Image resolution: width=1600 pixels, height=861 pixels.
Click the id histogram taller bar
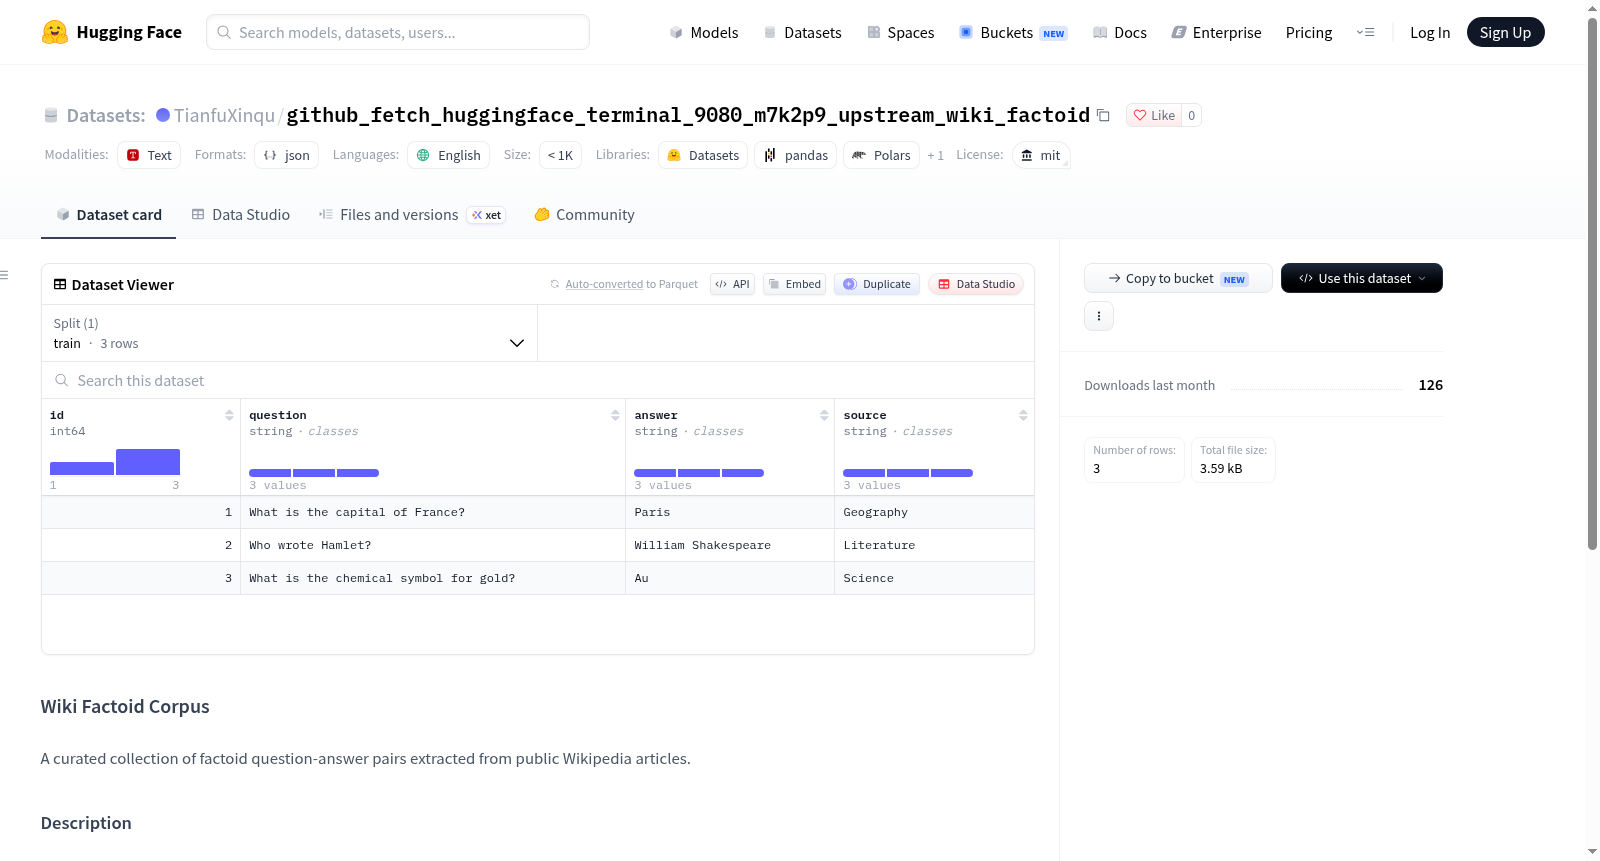click(x=148, y=462)
